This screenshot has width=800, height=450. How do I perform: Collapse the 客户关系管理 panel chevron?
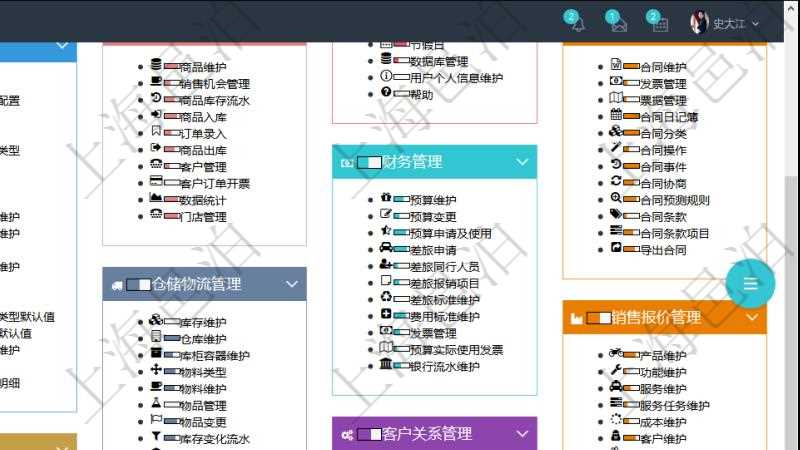pyautogui.click(x=522, y=434)
